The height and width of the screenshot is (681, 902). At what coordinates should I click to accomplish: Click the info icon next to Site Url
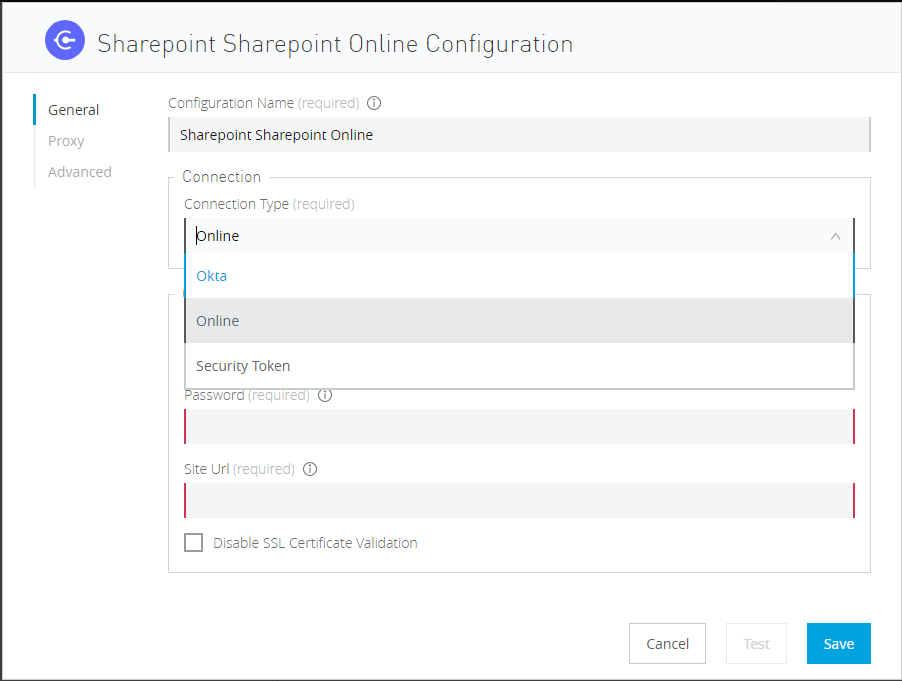pyautogui.click(x=310, y=469)
